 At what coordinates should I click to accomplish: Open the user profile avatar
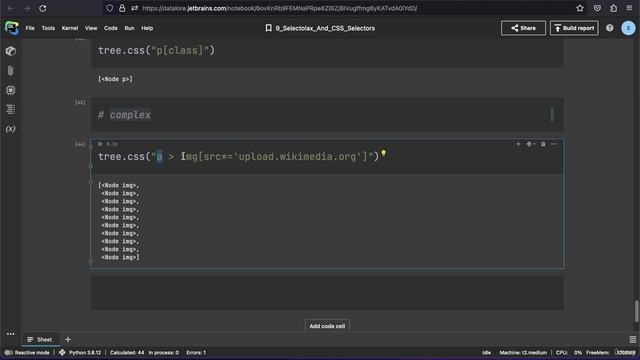click(628, 28)
